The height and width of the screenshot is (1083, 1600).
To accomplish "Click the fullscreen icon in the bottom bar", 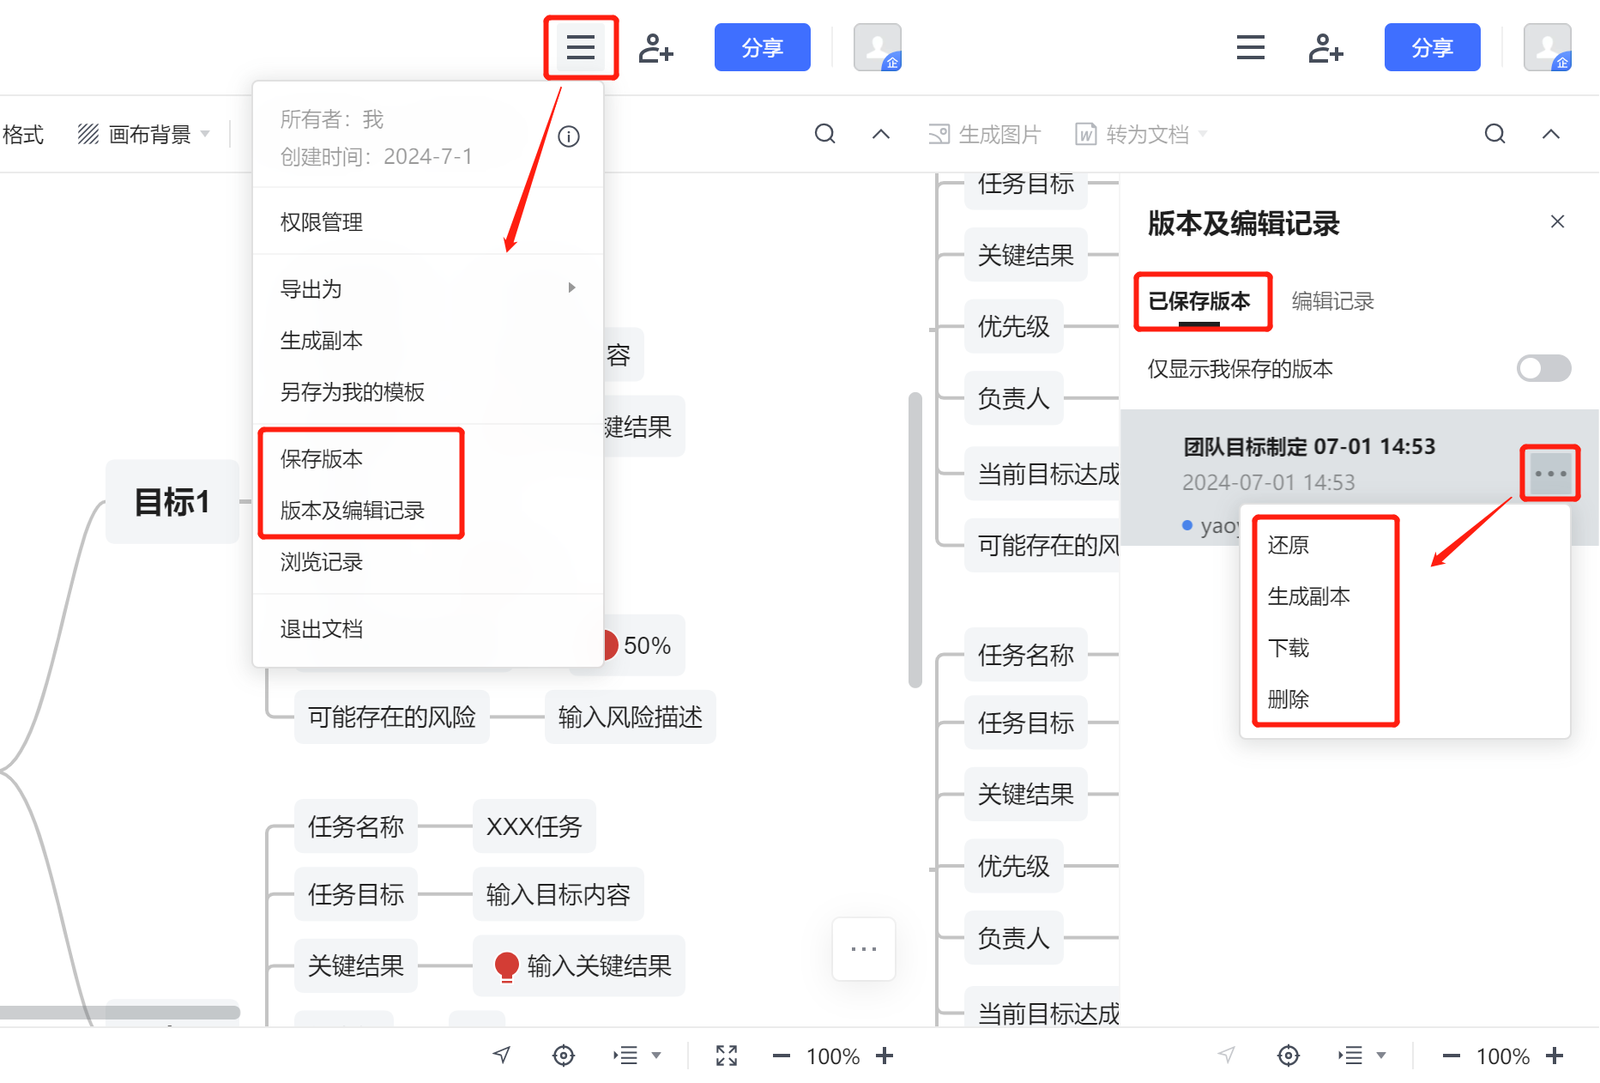I will (727, 1055).
